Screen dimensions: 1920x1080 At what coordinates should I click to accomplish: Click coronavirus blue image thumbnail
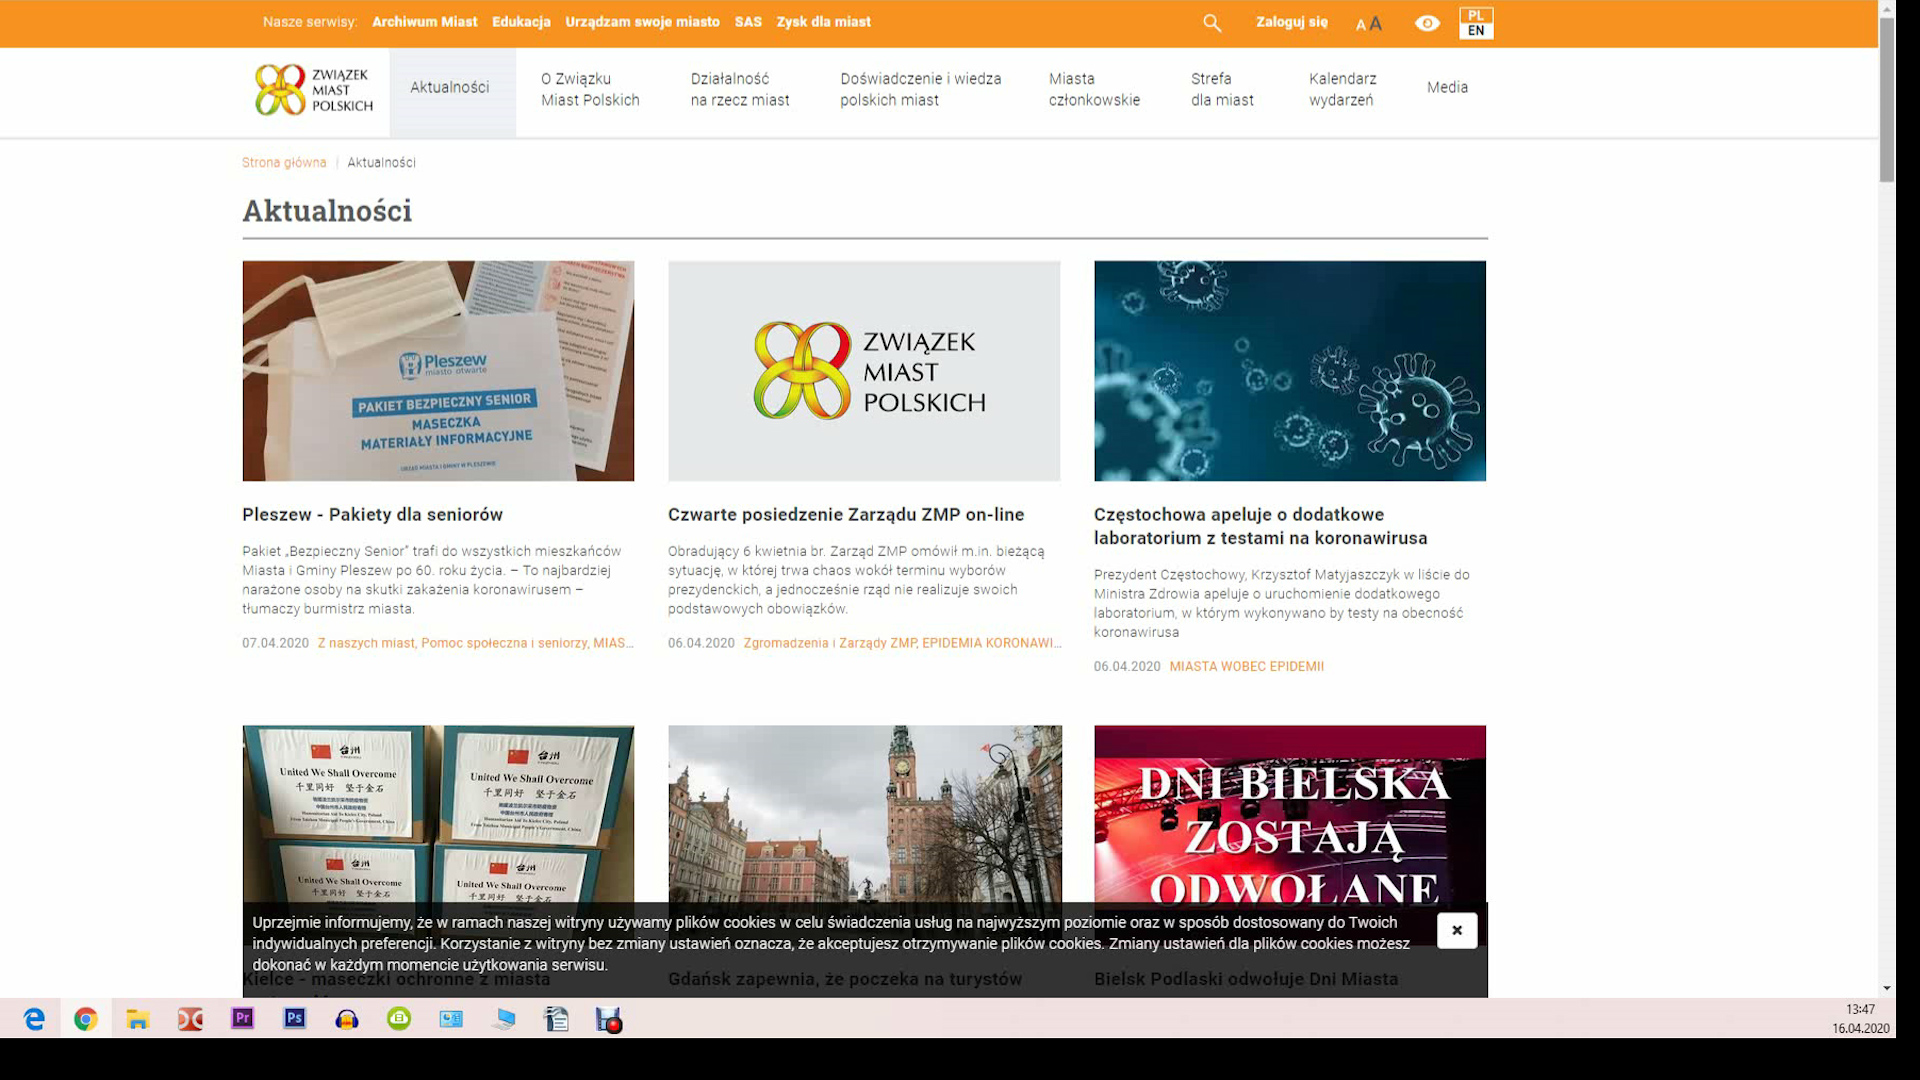1290,371
